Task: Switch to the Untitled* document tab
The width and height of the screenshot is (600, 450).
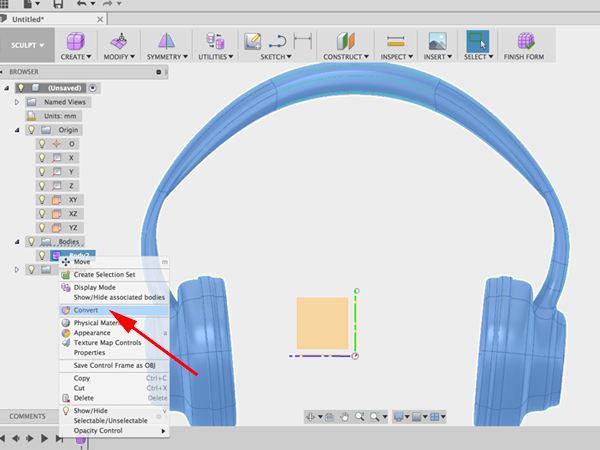Action: coord(28,19)
